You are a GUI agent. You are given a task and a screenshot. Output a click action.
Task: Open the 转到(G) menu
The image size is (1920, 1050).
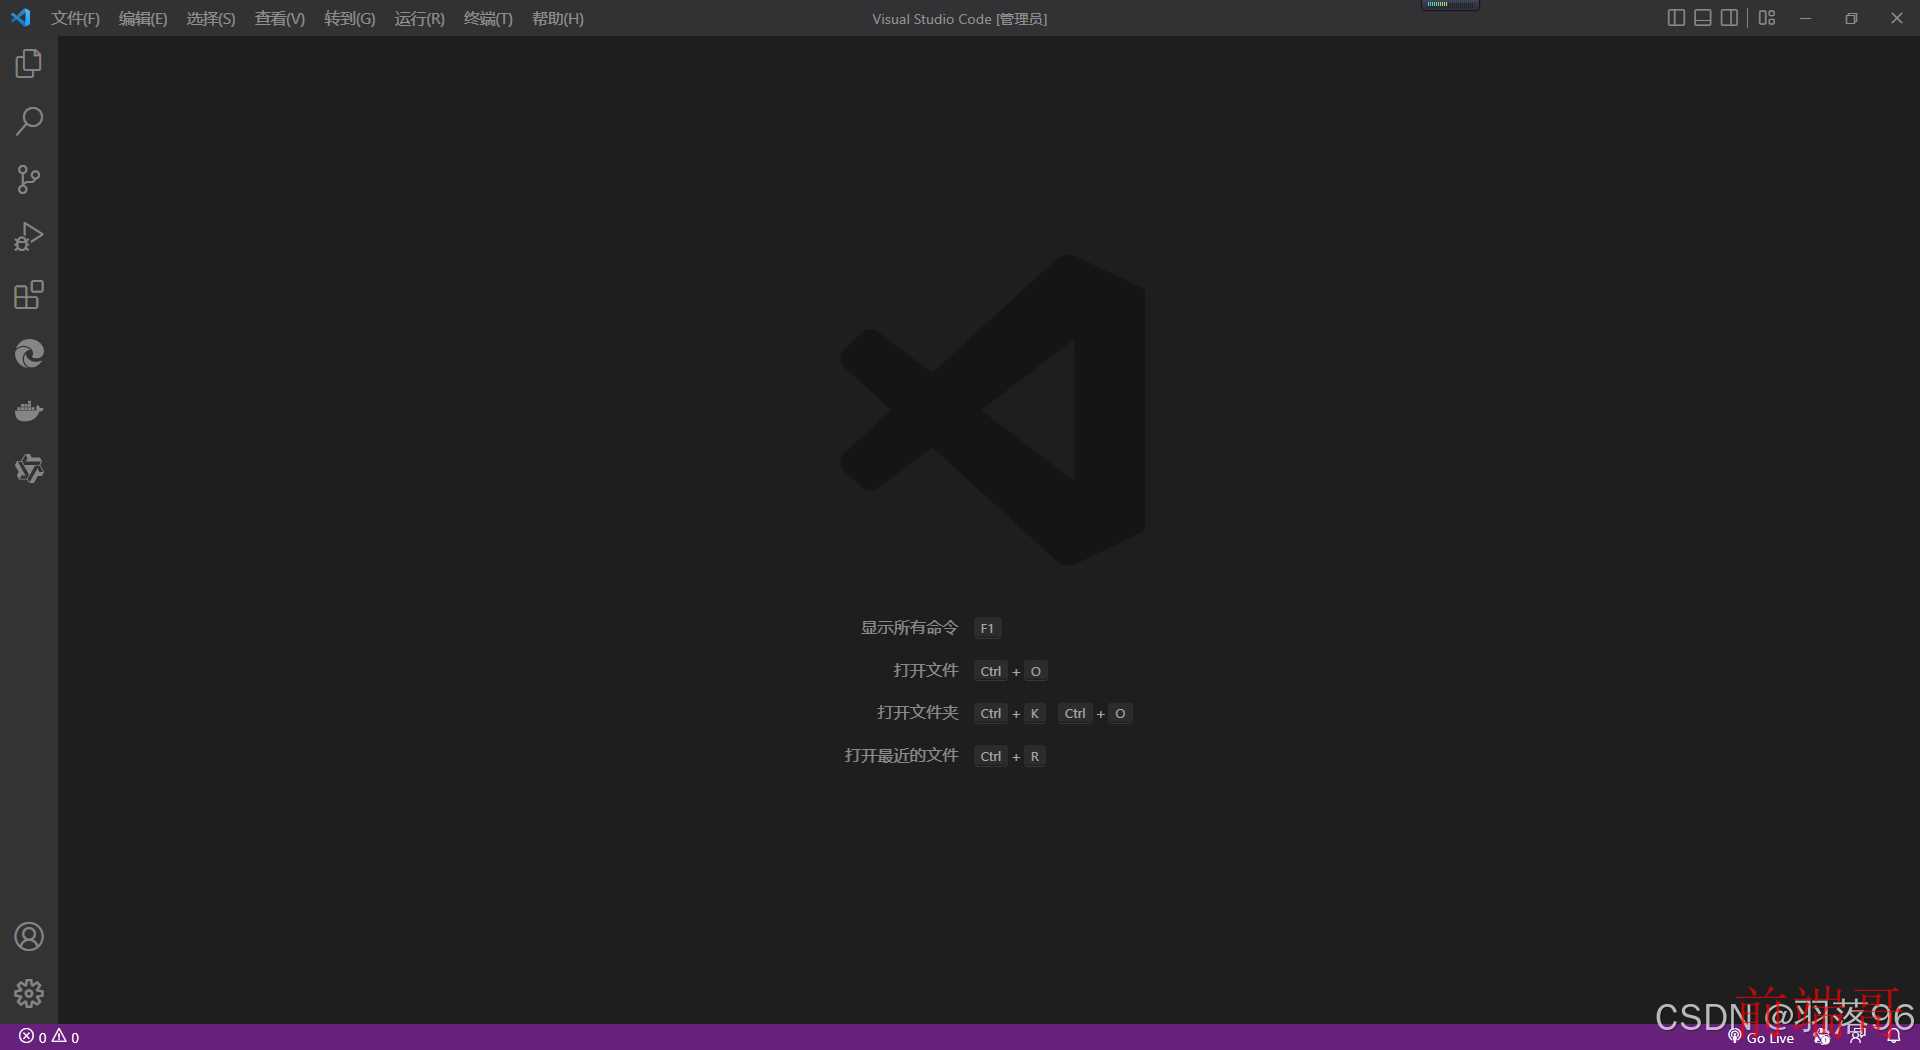[350, 19]
